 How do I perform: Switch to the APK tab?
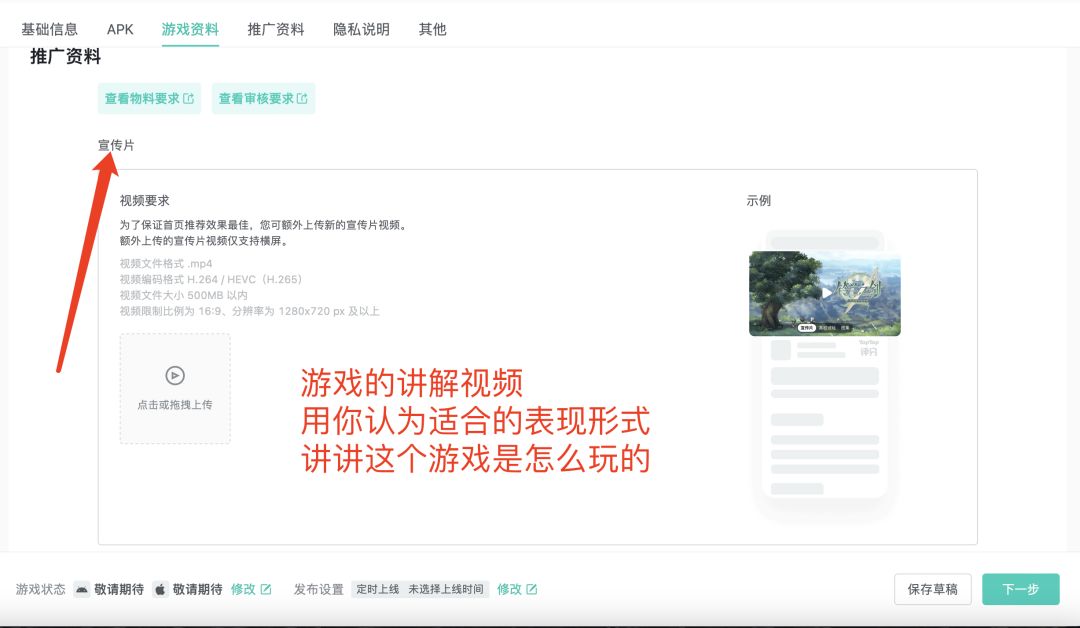point(120,30)
